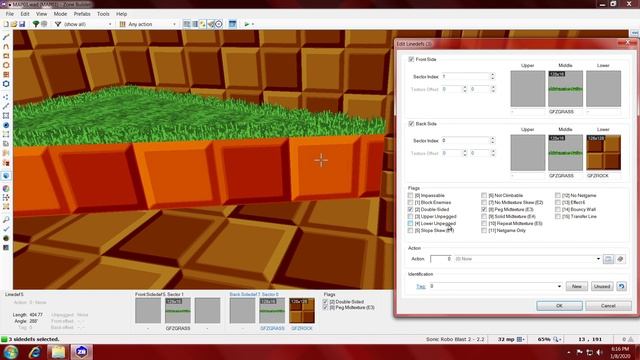The width and height of the screenshot is (640, 360).
Task: Click the Unused tag button
Action: (602, 286)
